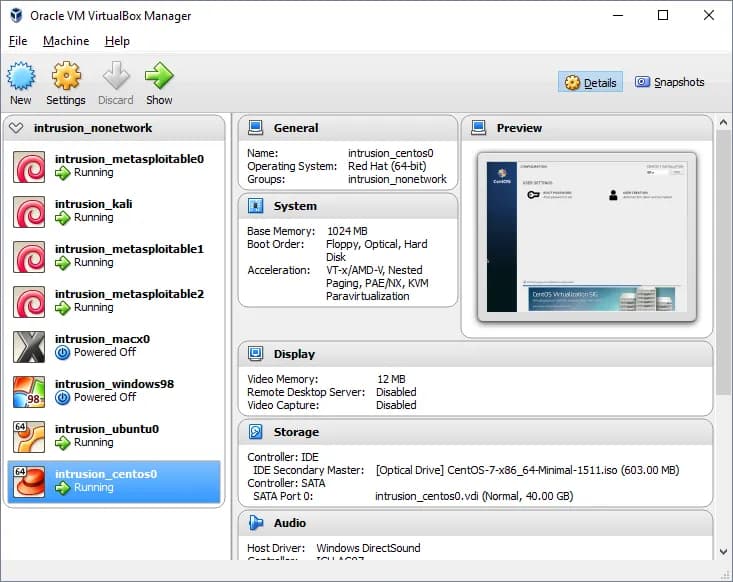Open the Machine menu
733x582 pixels.
(x=66, y=41)
